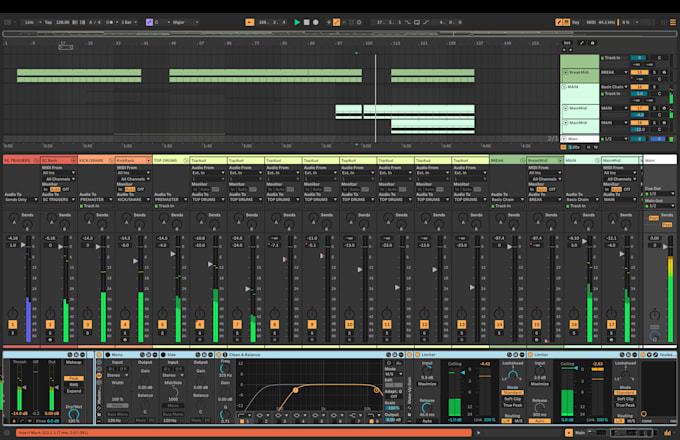
Task: Click the Link button
Action: pos(29,22)
